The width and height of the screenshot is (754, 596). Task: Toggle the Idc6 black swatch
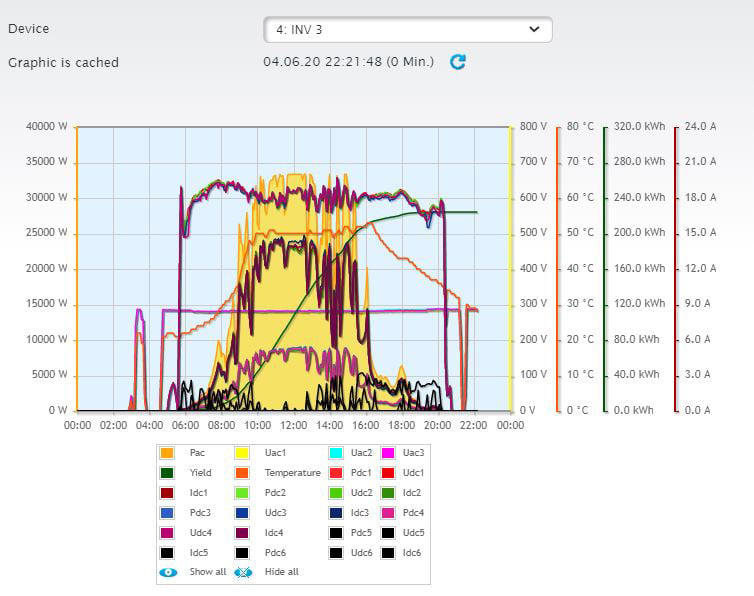(388, 553)
